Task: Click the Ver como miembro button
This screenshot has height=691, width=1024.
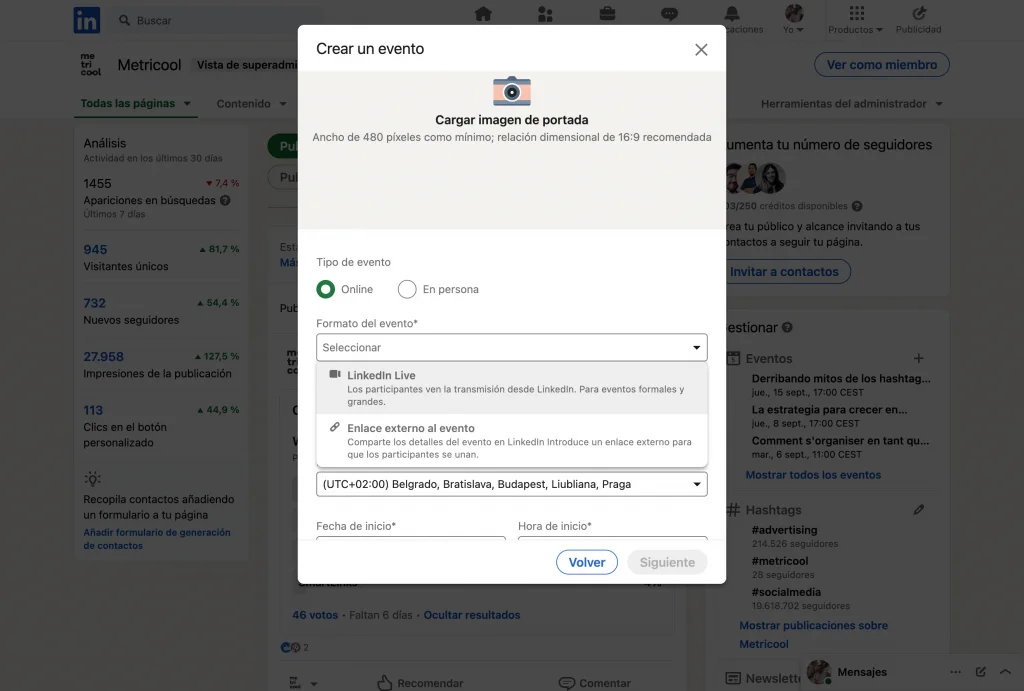Action: pos(882,65)
